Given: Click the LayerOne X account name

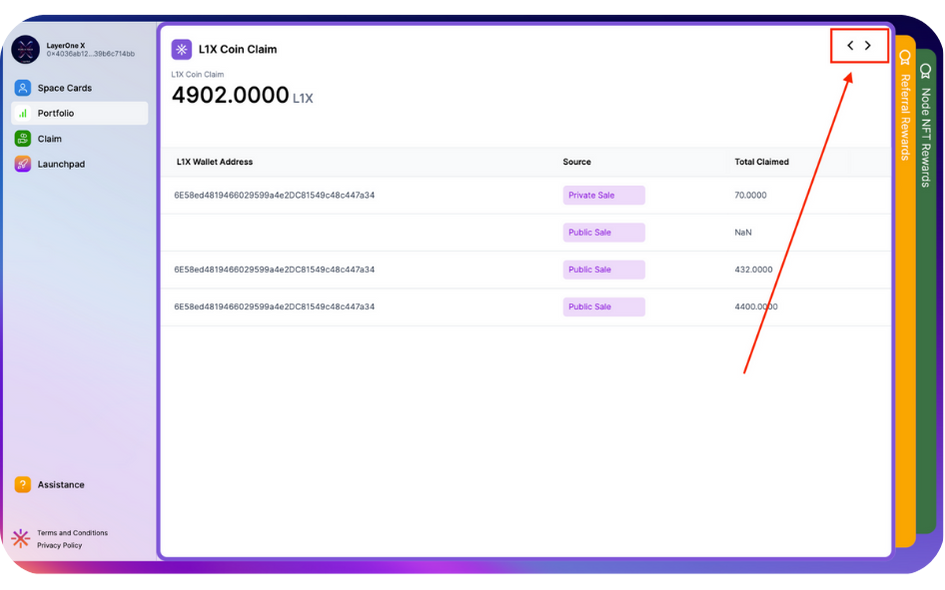Looking at the screenshot, I should point(66,45).
